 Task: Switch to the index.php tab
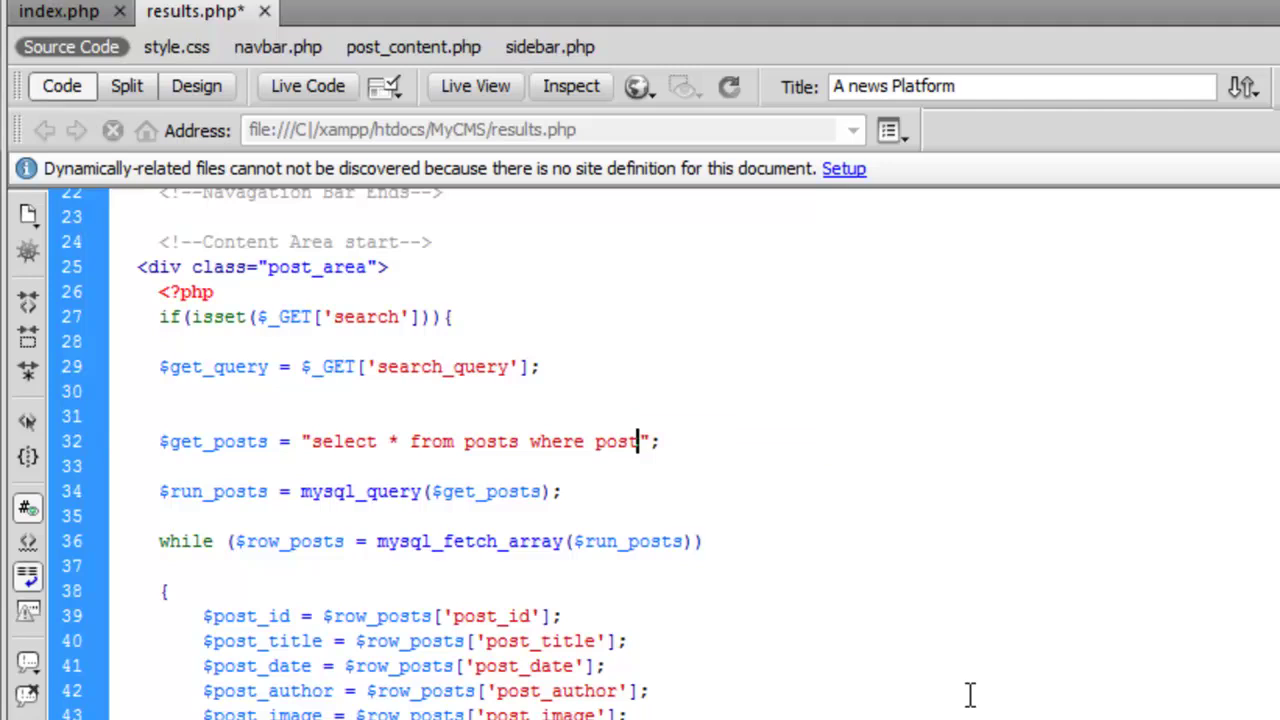(x=59, y=12)
